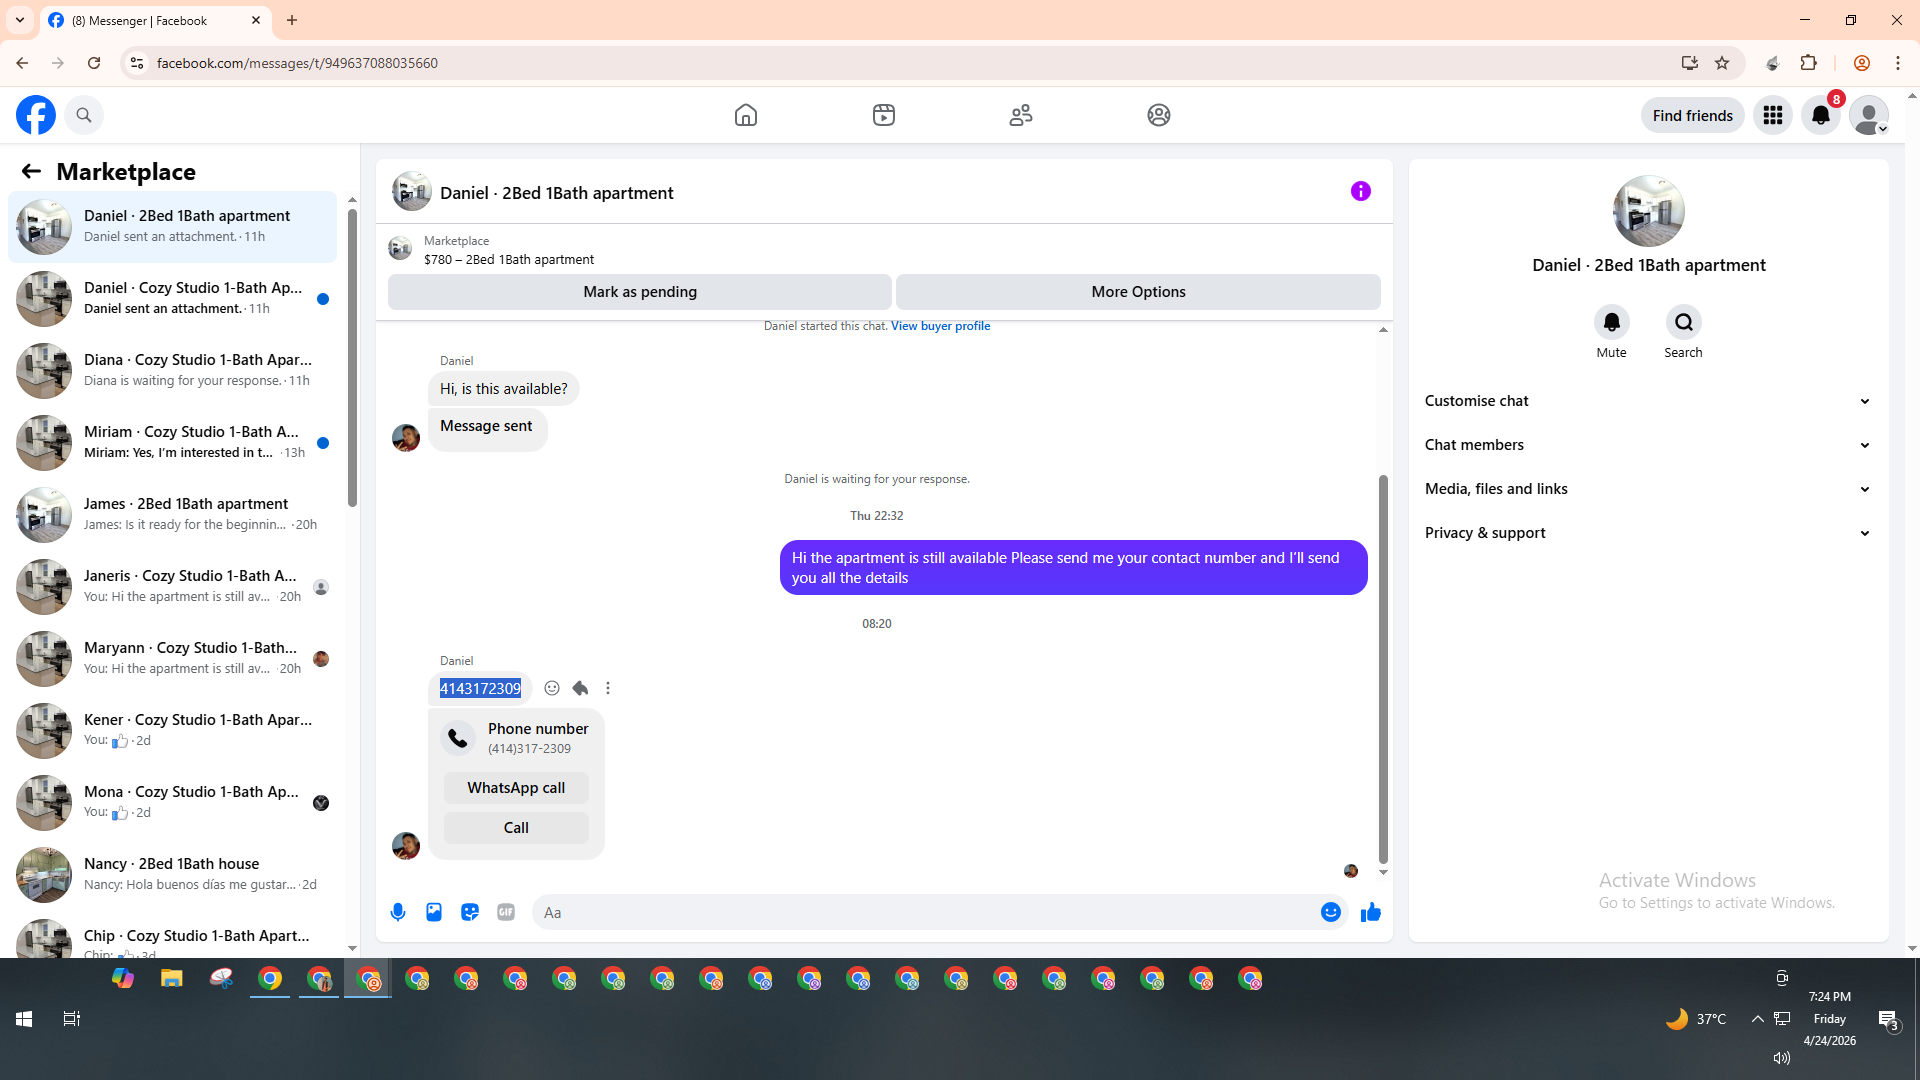This screenshot has width=1920, height=1080.
Task: Open the Facebook menu grid icon
Action: click(x=1773, y=115)
